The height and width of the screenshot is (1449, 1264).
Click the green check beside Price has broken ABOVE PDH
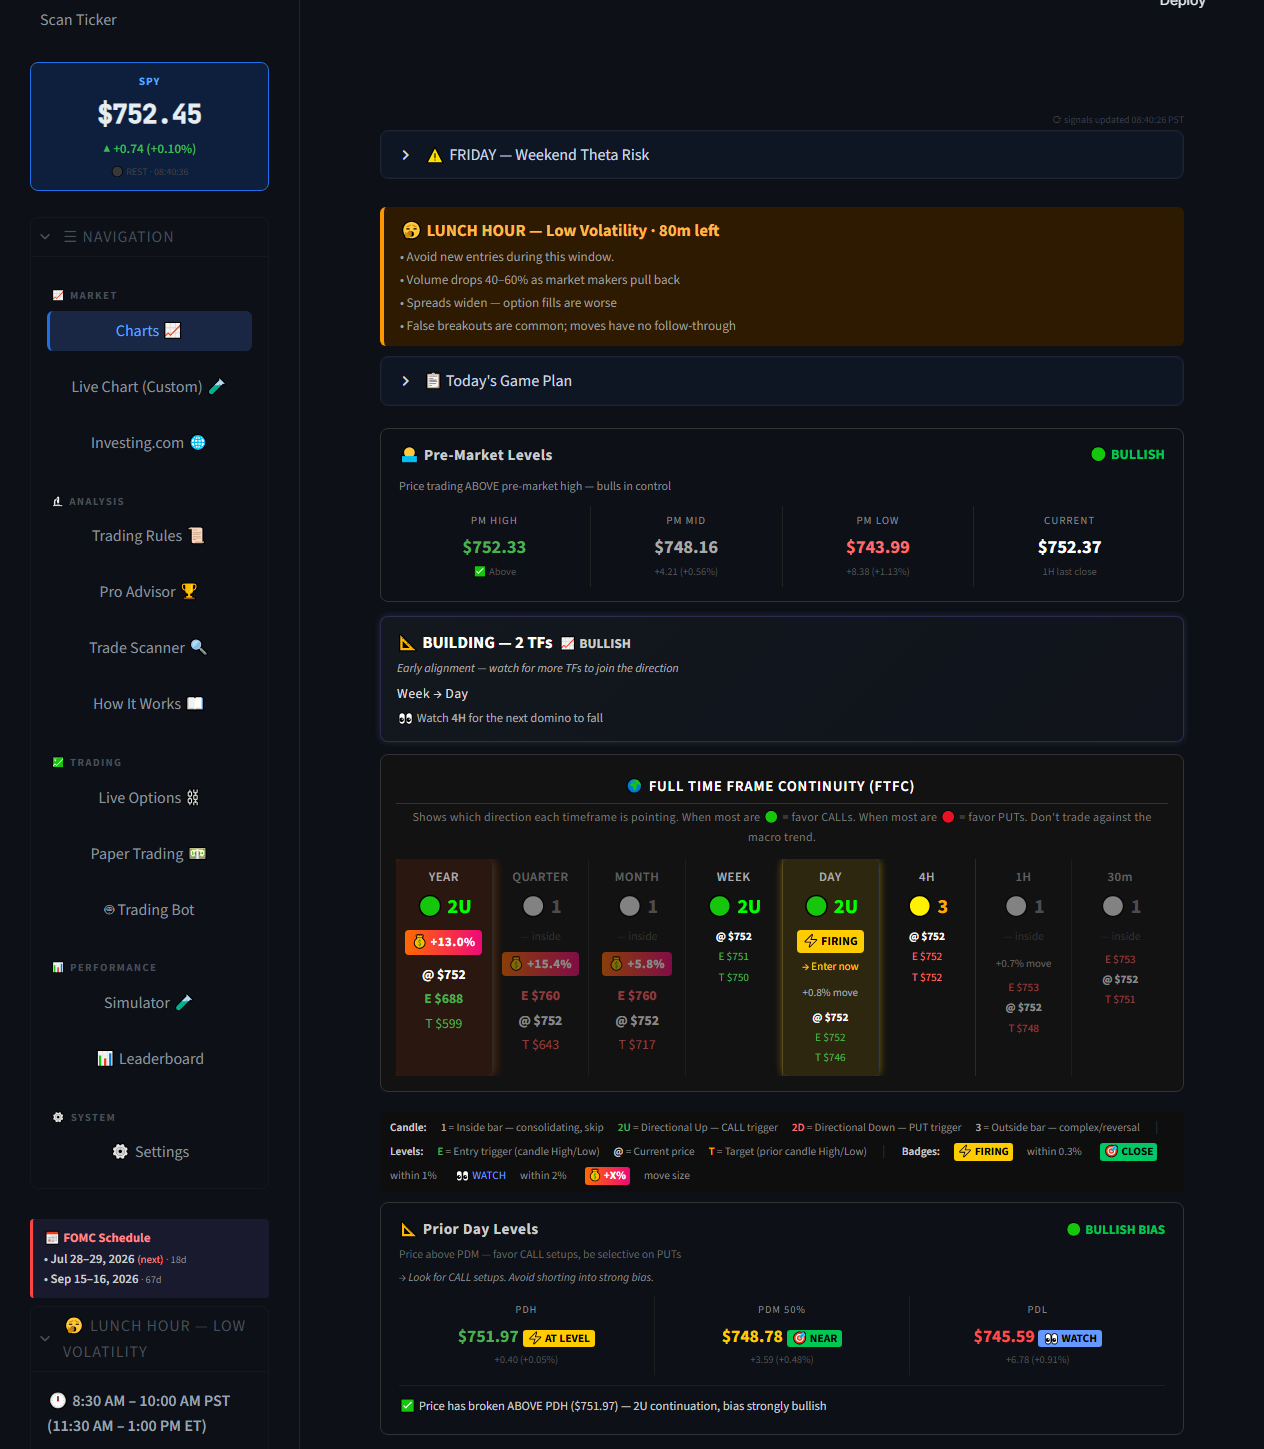click(x=407, y=1406)
